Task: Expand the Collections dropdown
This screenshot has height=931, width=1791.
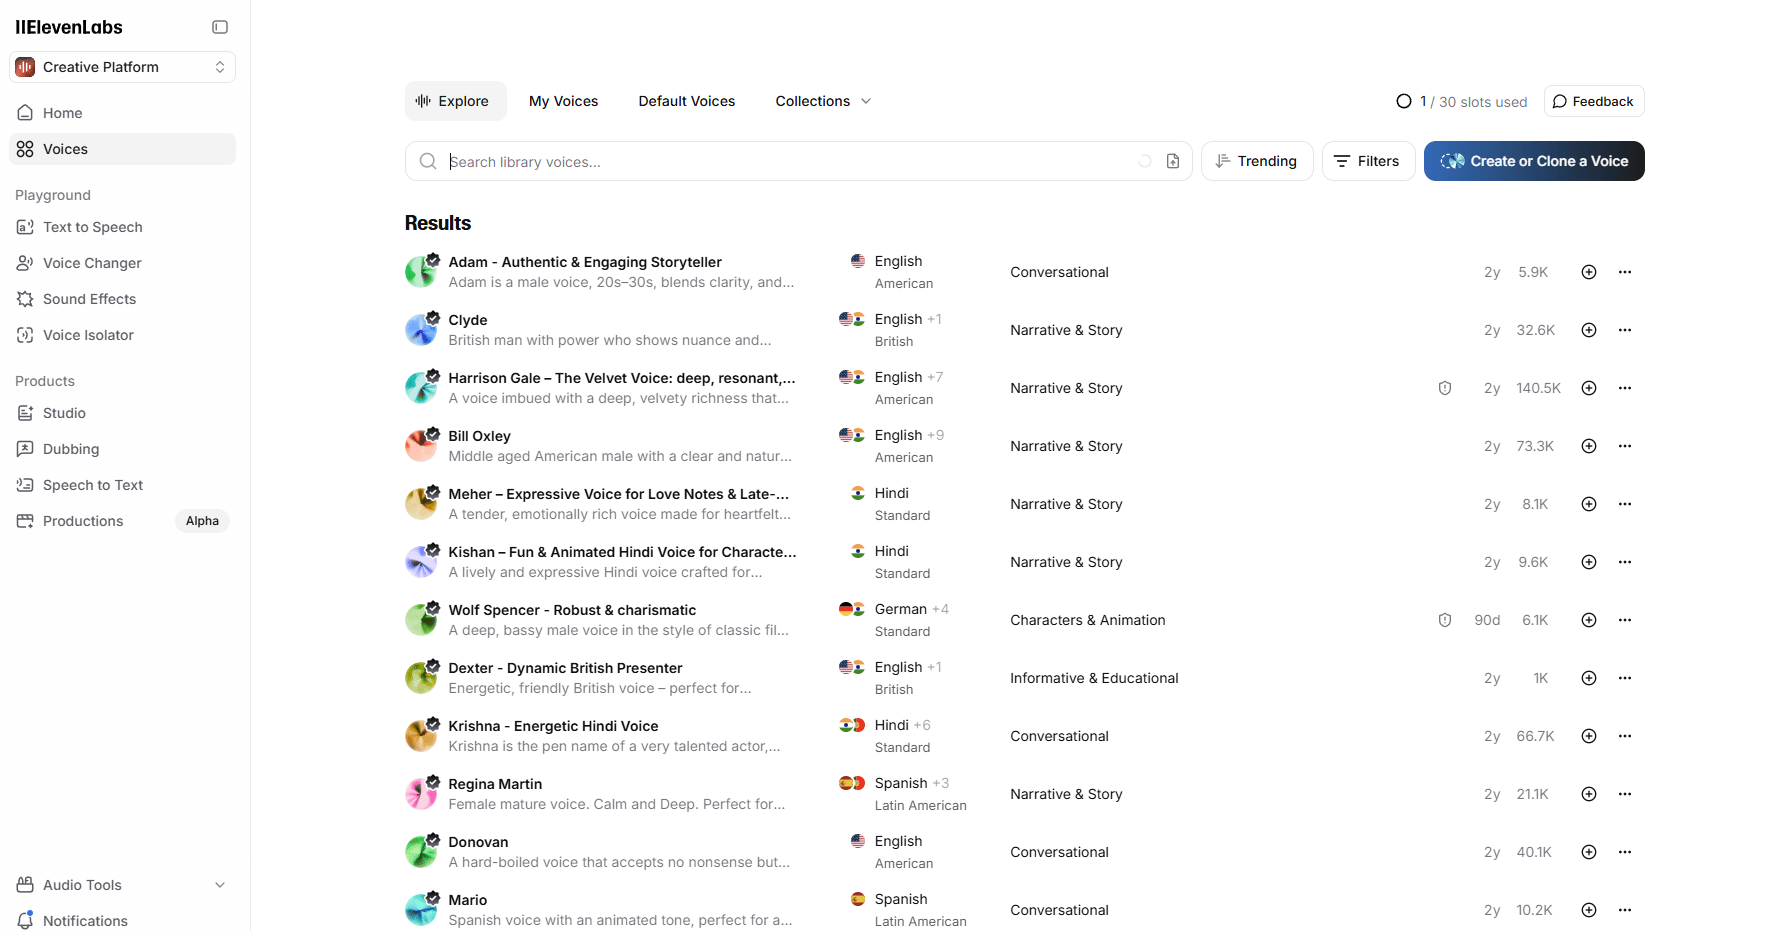Action: click(x=823, y=101)
